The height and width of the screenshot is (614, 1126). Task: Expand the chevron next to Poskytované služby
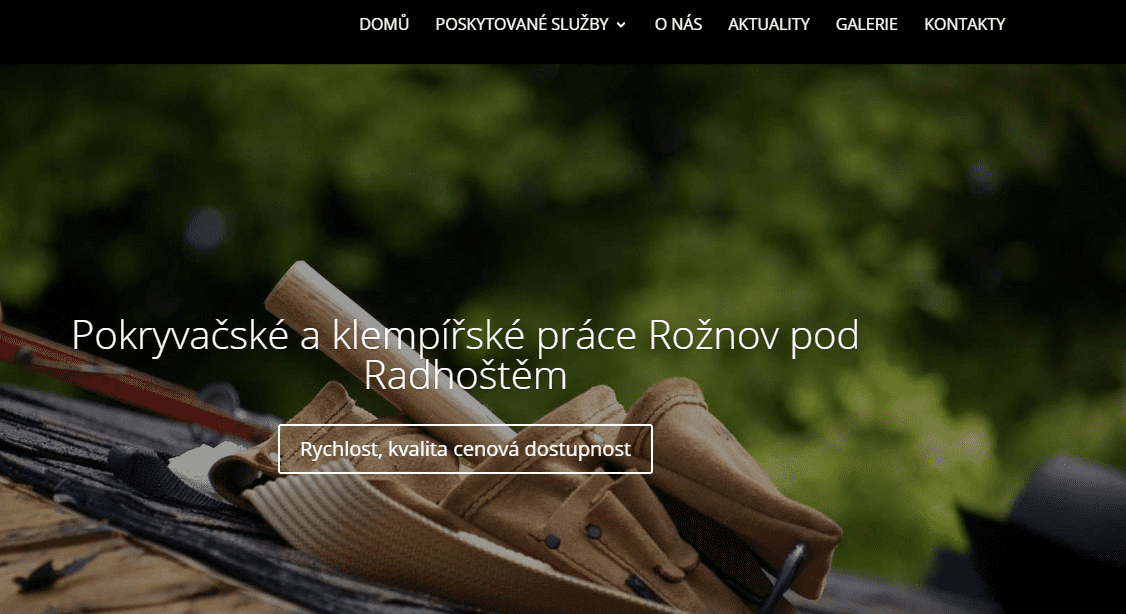pos(621,25)
